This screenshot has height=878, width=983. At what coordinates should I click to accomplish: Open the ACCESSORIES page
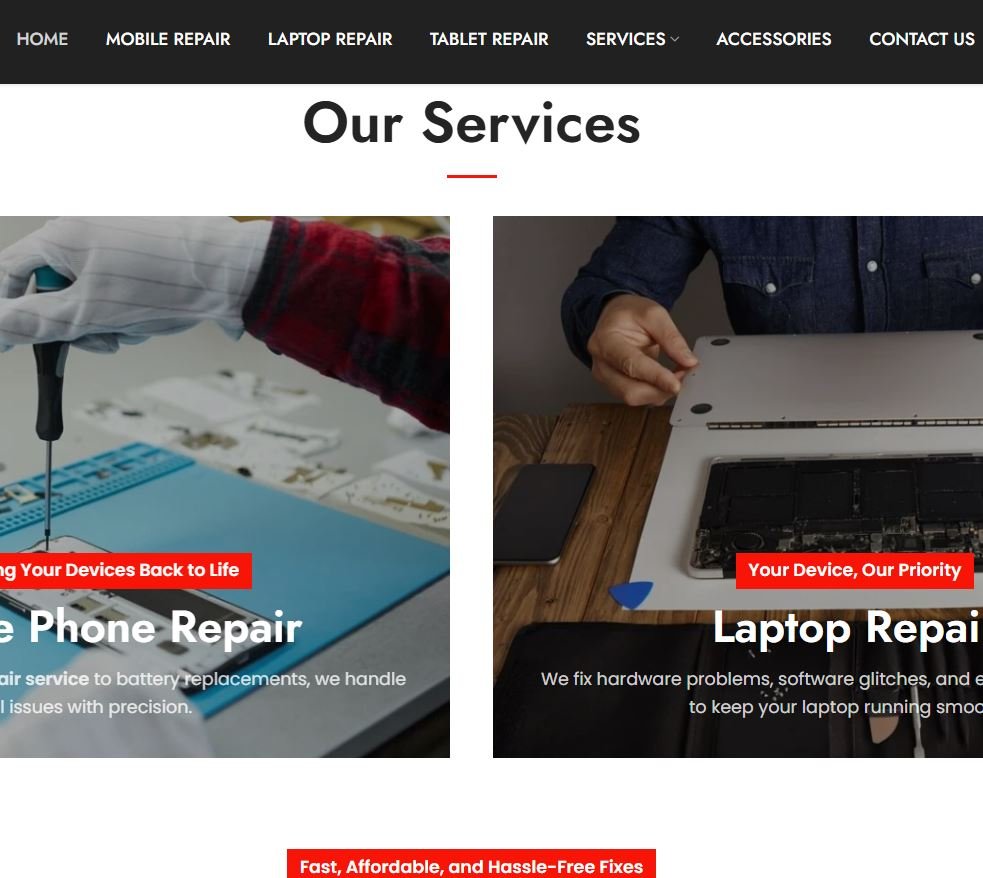point(774,39)
